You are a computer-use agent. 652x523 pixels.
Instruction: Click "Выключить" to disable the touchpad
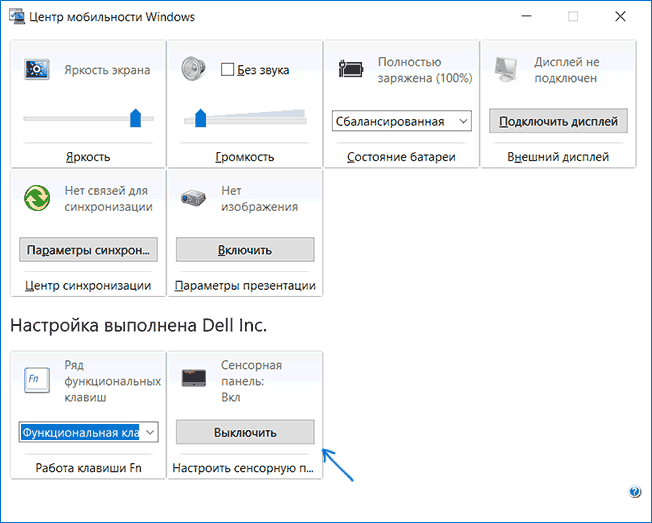point(245,432)
